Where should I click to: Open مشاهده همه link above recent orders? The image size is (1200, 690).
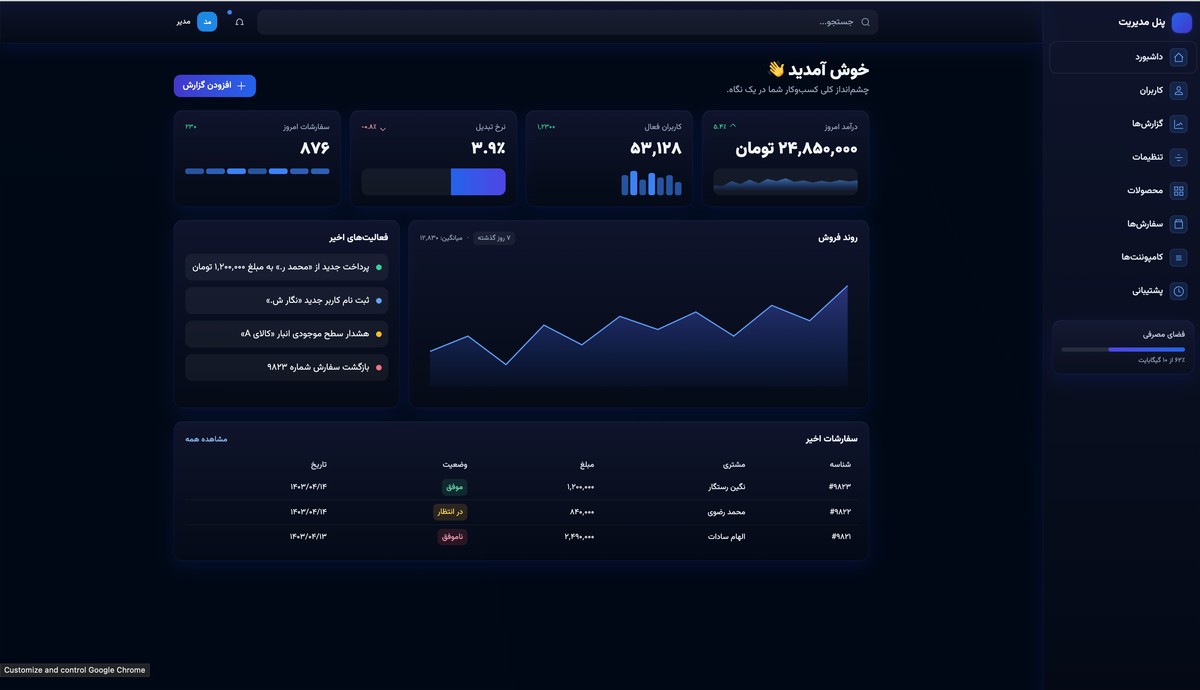[205, 438]
